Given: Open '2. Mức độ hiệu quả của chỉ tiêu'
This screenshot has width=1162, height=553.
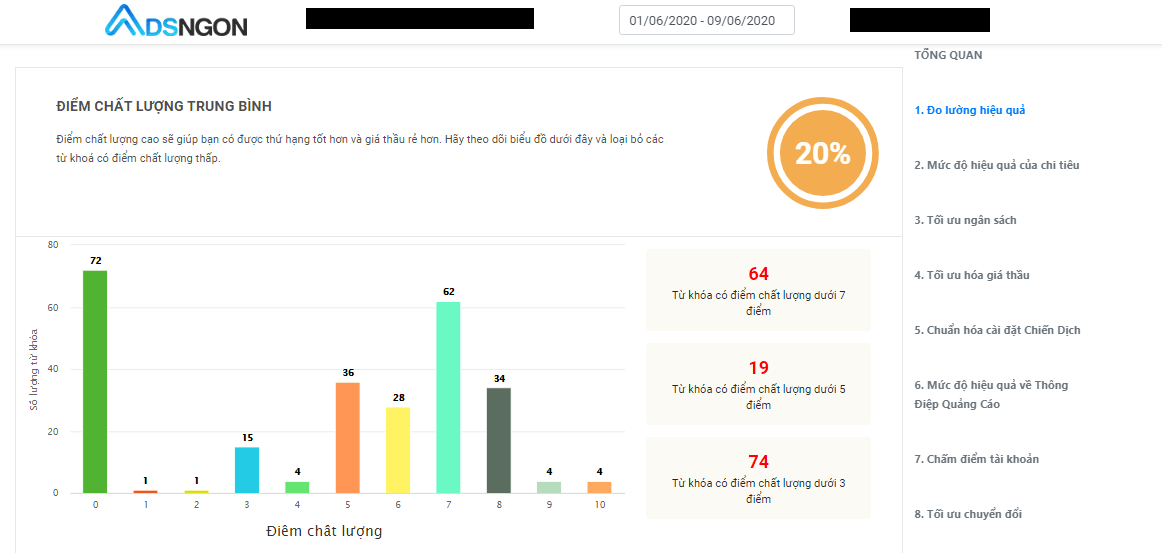Looking at the screenshot, I should [x=997, y=165].
